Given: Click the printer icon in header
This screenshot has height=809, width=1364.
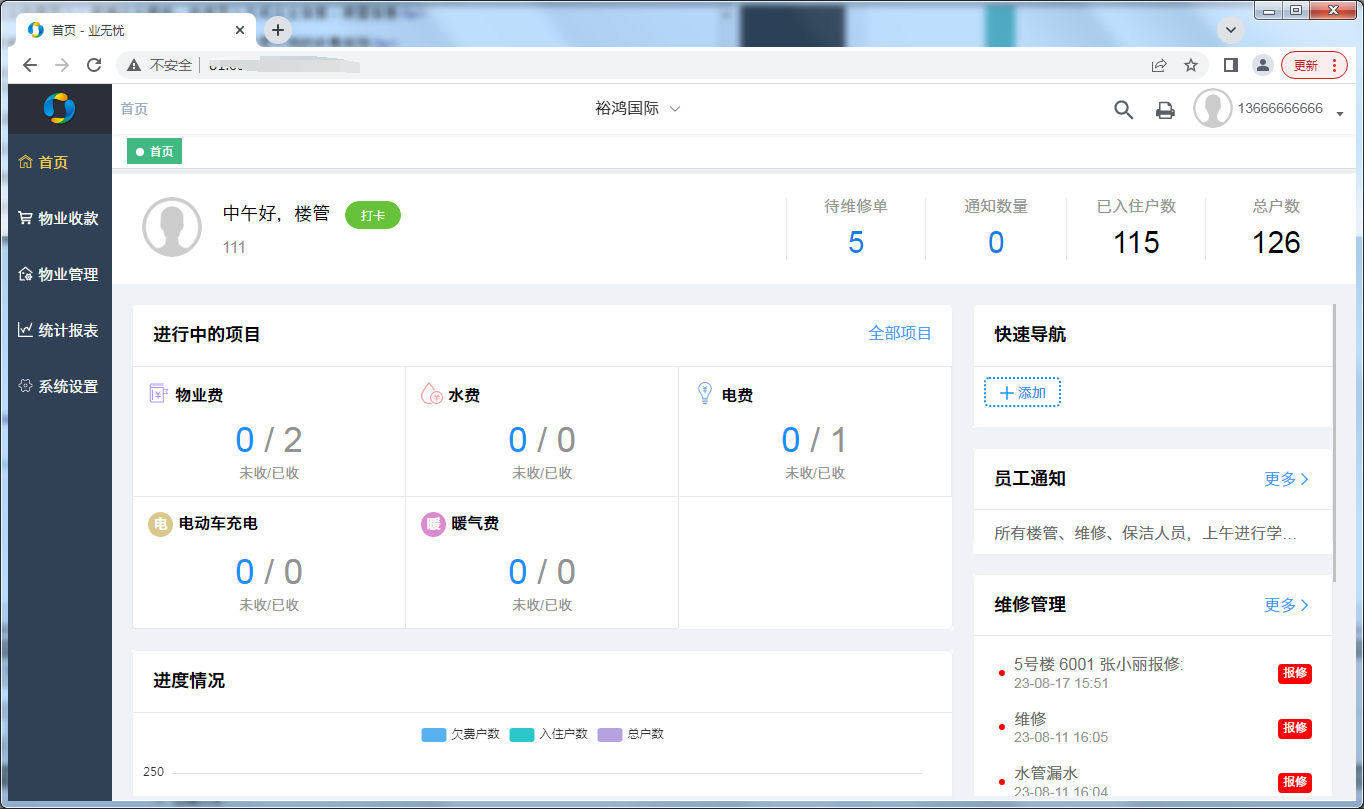Looking at the screenshot, I should pos(1165,110).
